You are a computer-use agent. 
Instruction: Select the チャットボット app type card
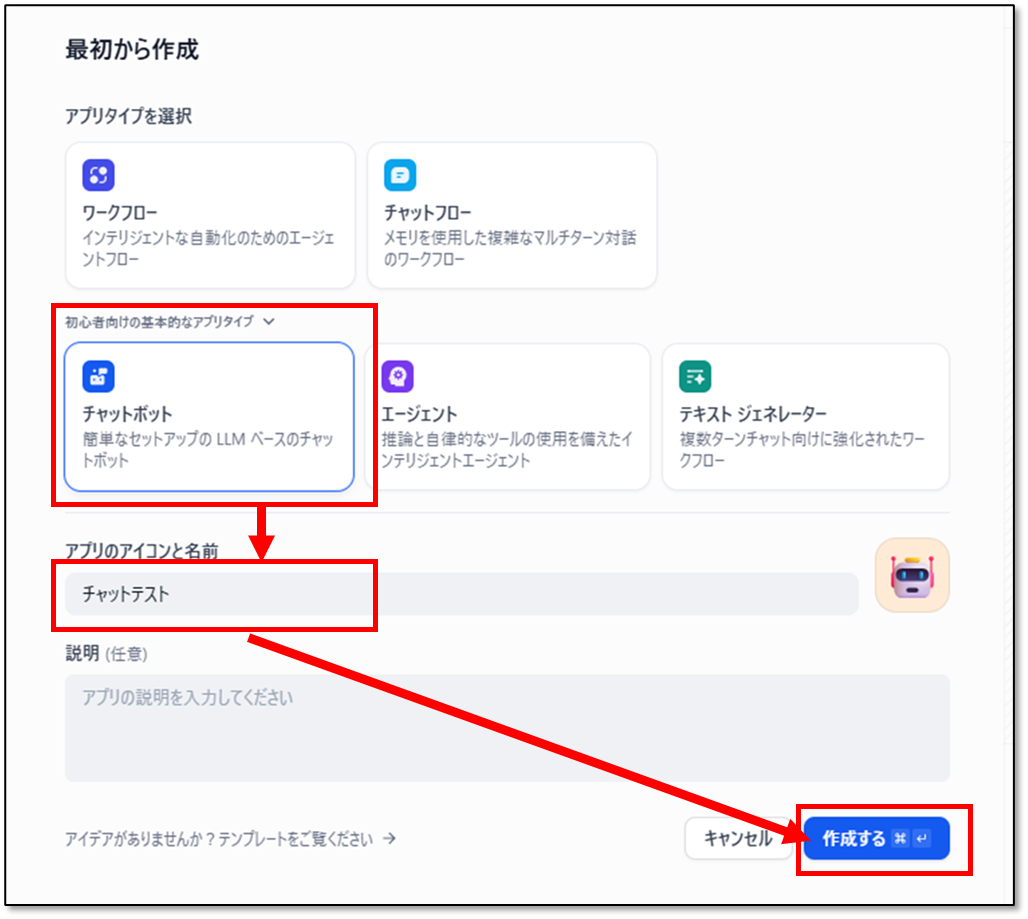[209, 416]
